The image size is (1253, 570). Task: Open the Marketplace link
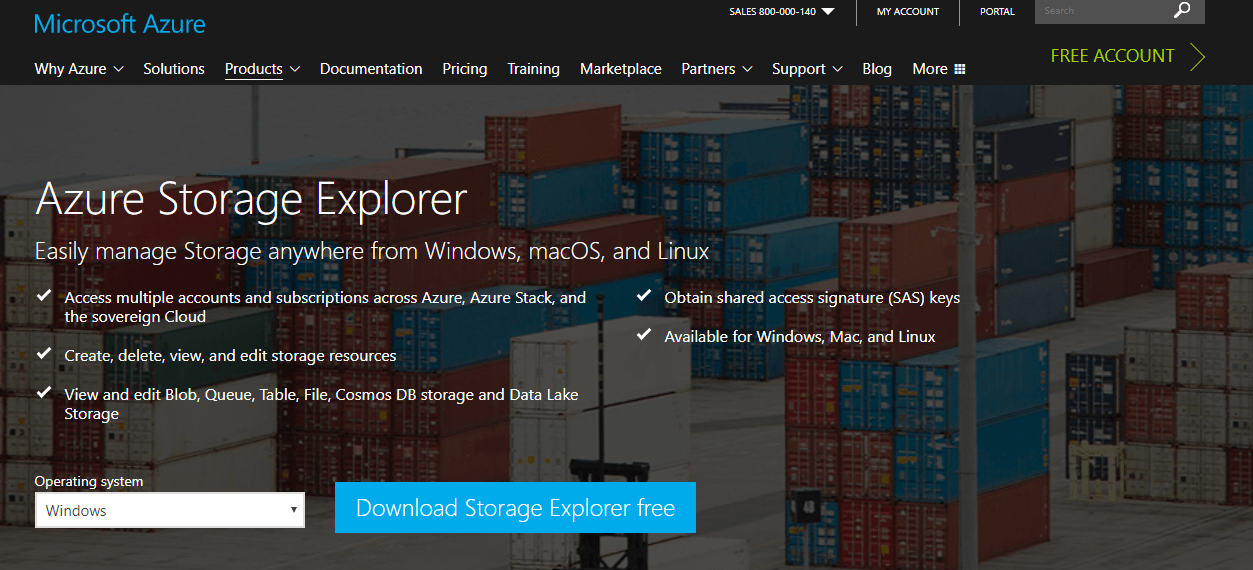(621, 69)
